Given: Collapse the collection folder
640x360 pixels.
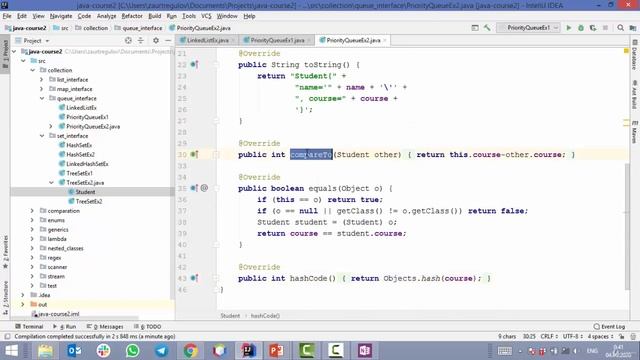Looking at the screenshot, I should click(x=33, y=70).
